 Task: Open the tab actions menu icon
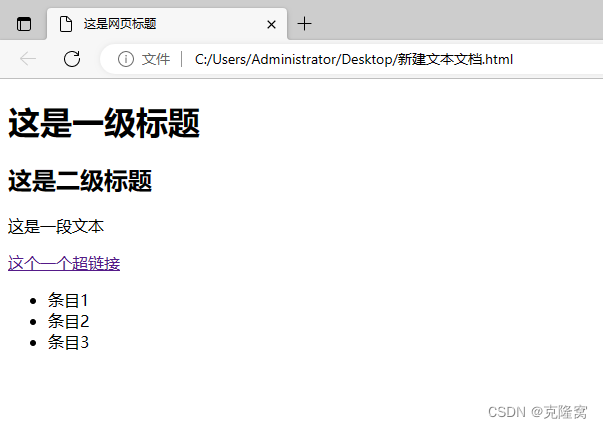coord(24,24)
